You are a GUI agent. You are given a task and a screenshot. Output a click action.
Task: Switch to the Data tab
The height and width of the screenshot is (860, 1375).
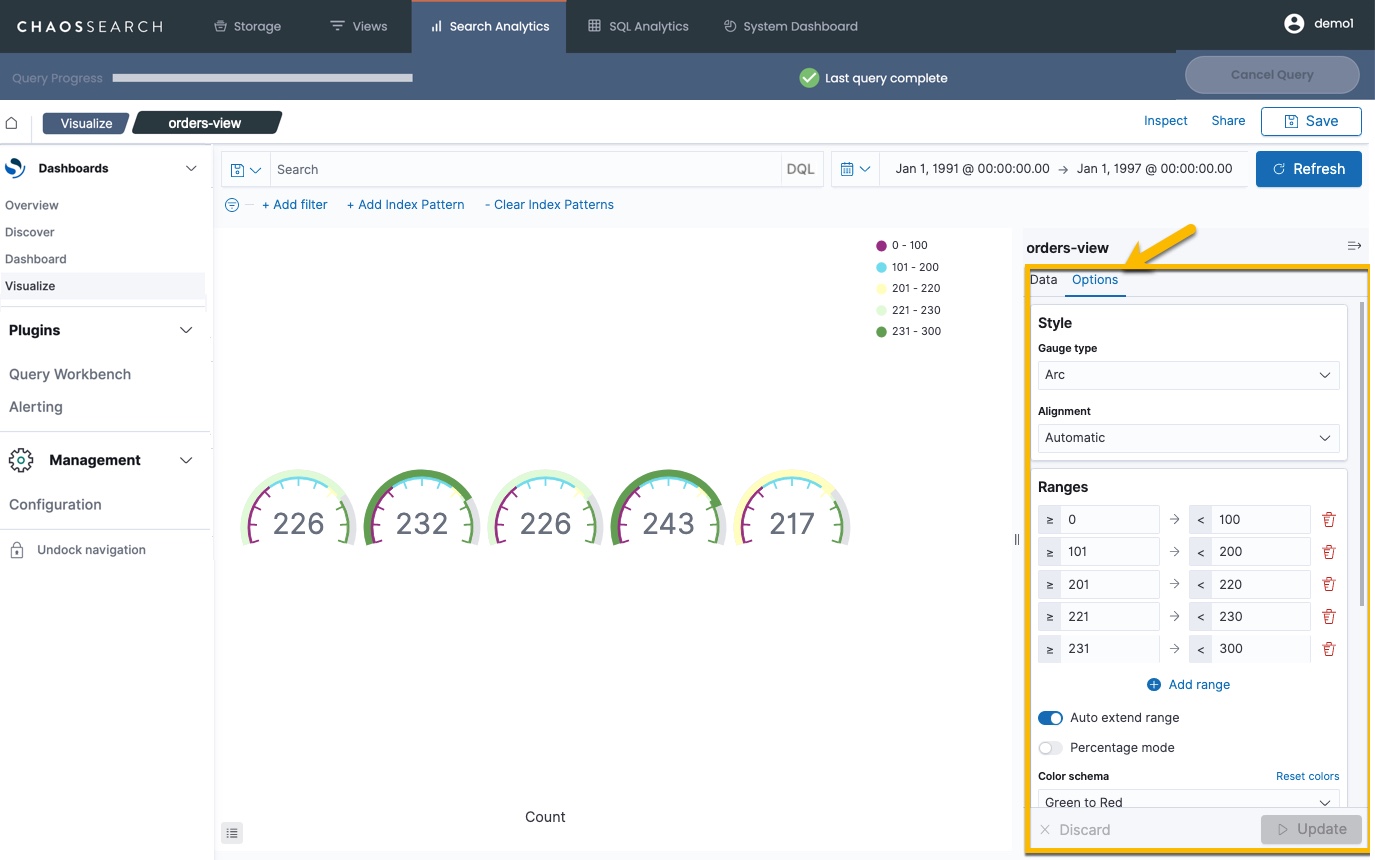[x=1043, y=280]
